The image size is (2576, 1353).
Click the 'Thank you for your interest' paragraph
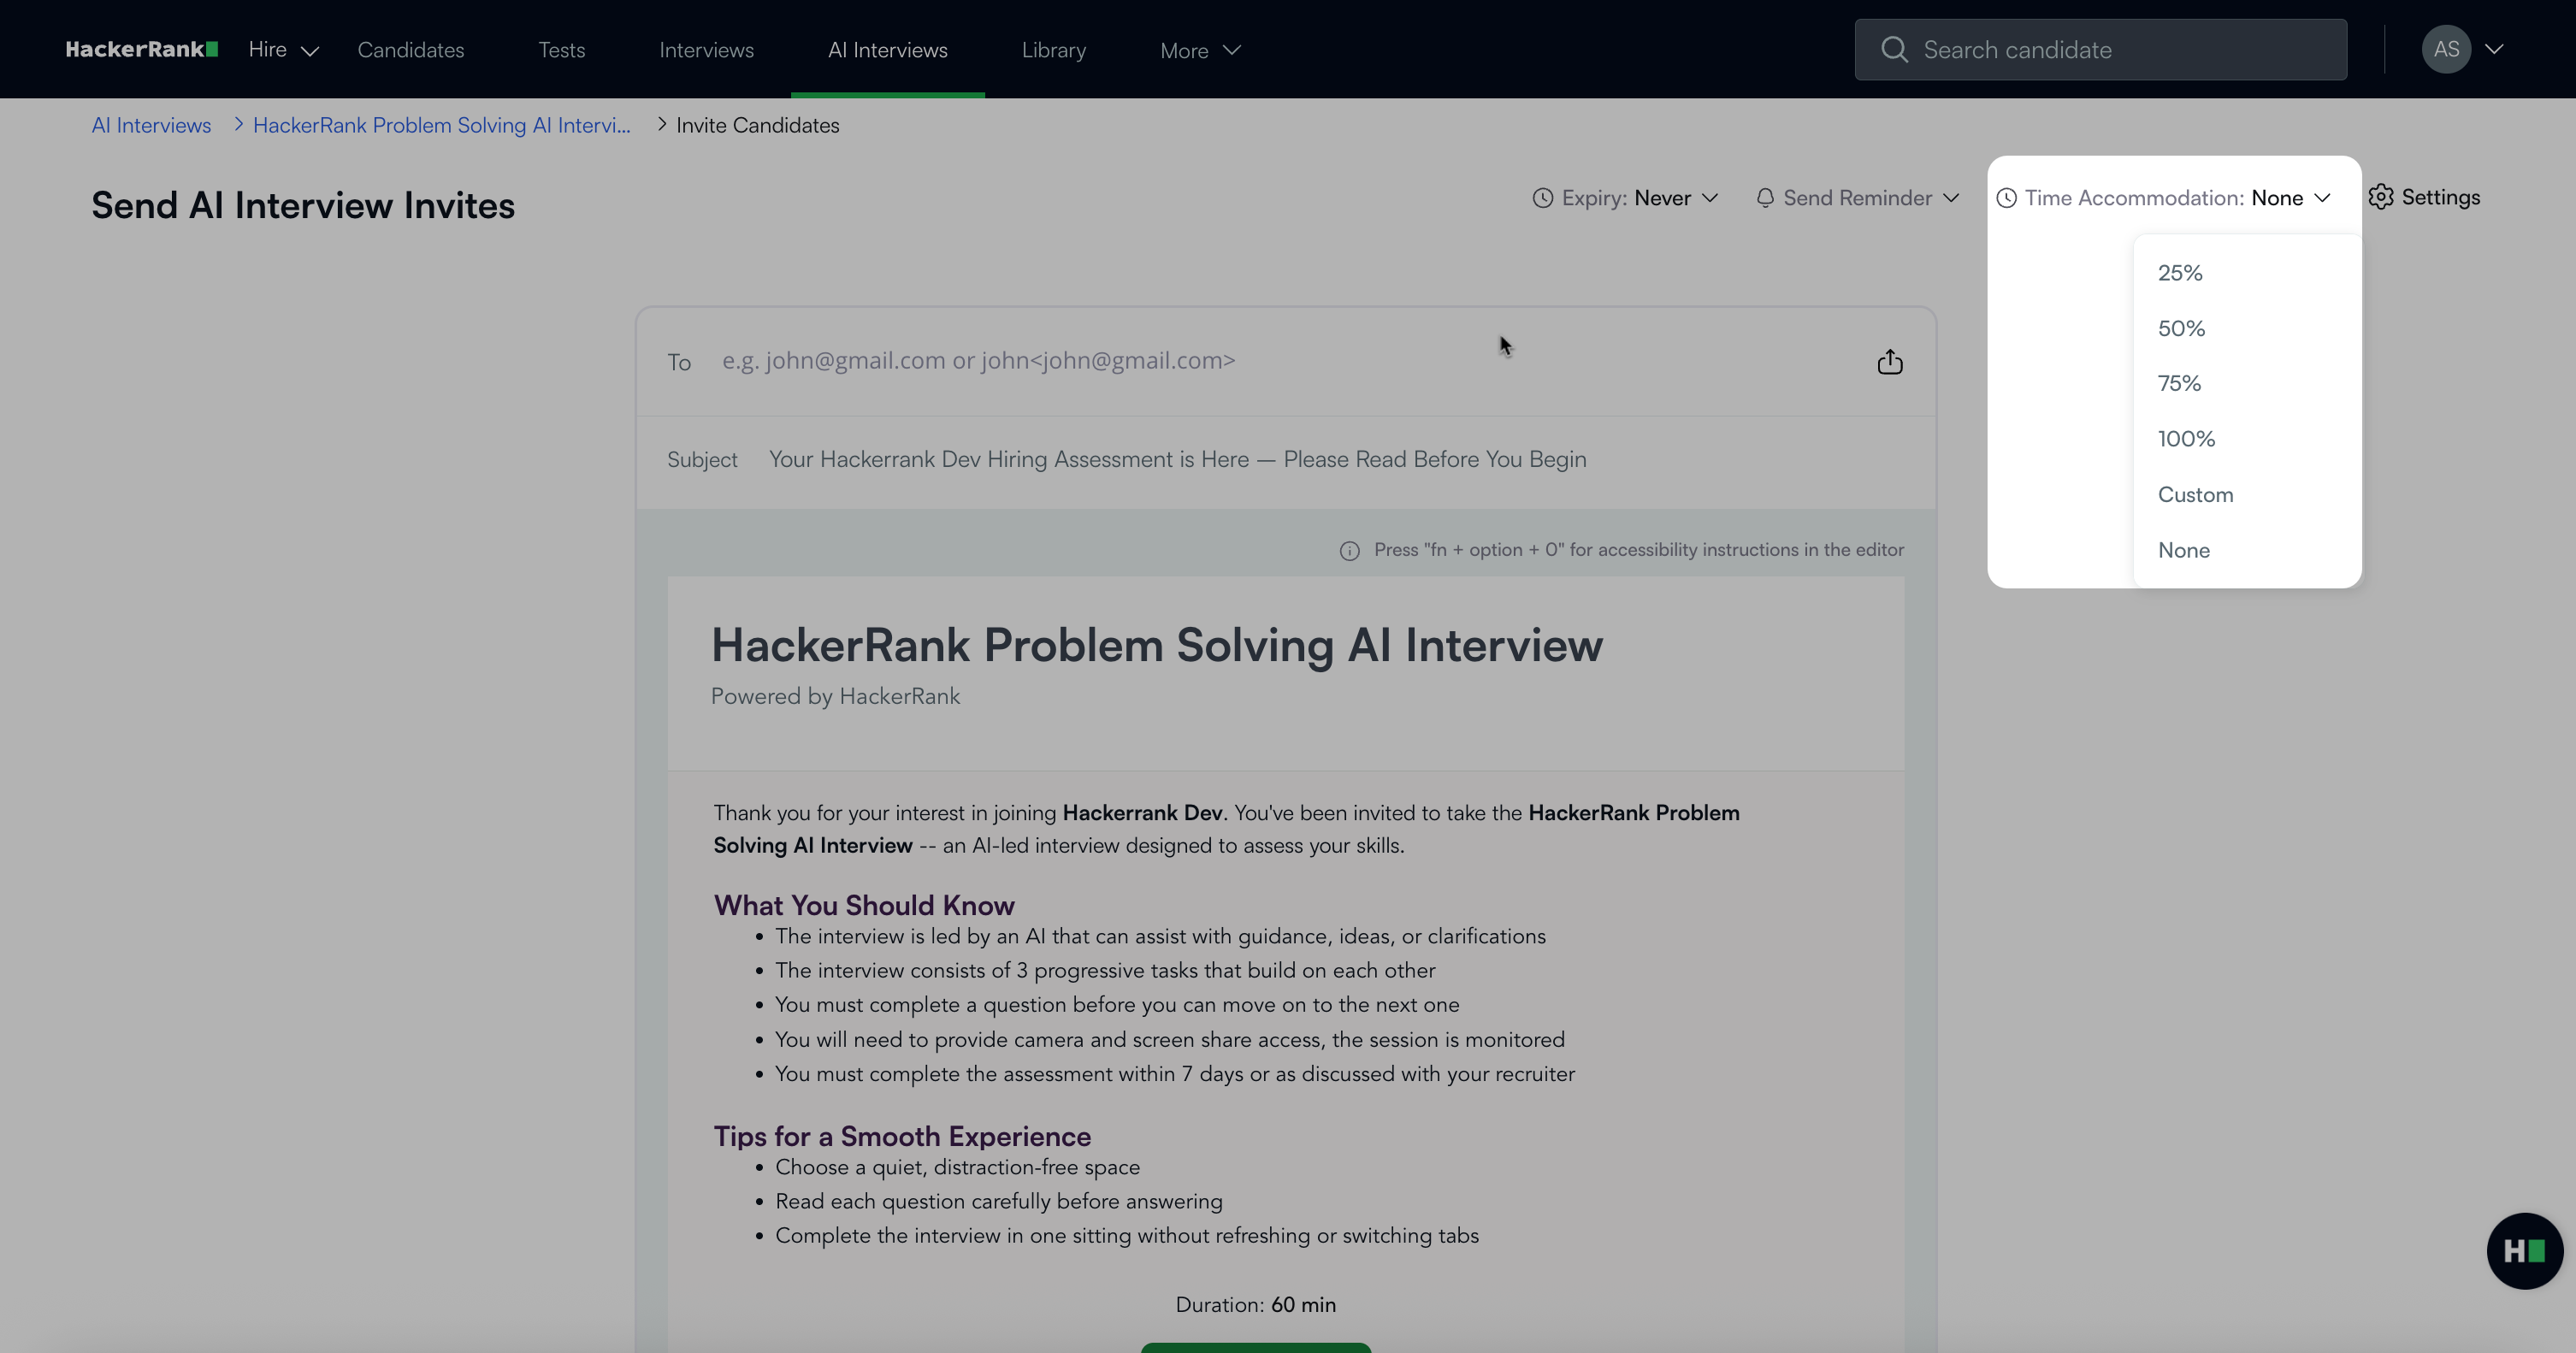(1226, 829)
